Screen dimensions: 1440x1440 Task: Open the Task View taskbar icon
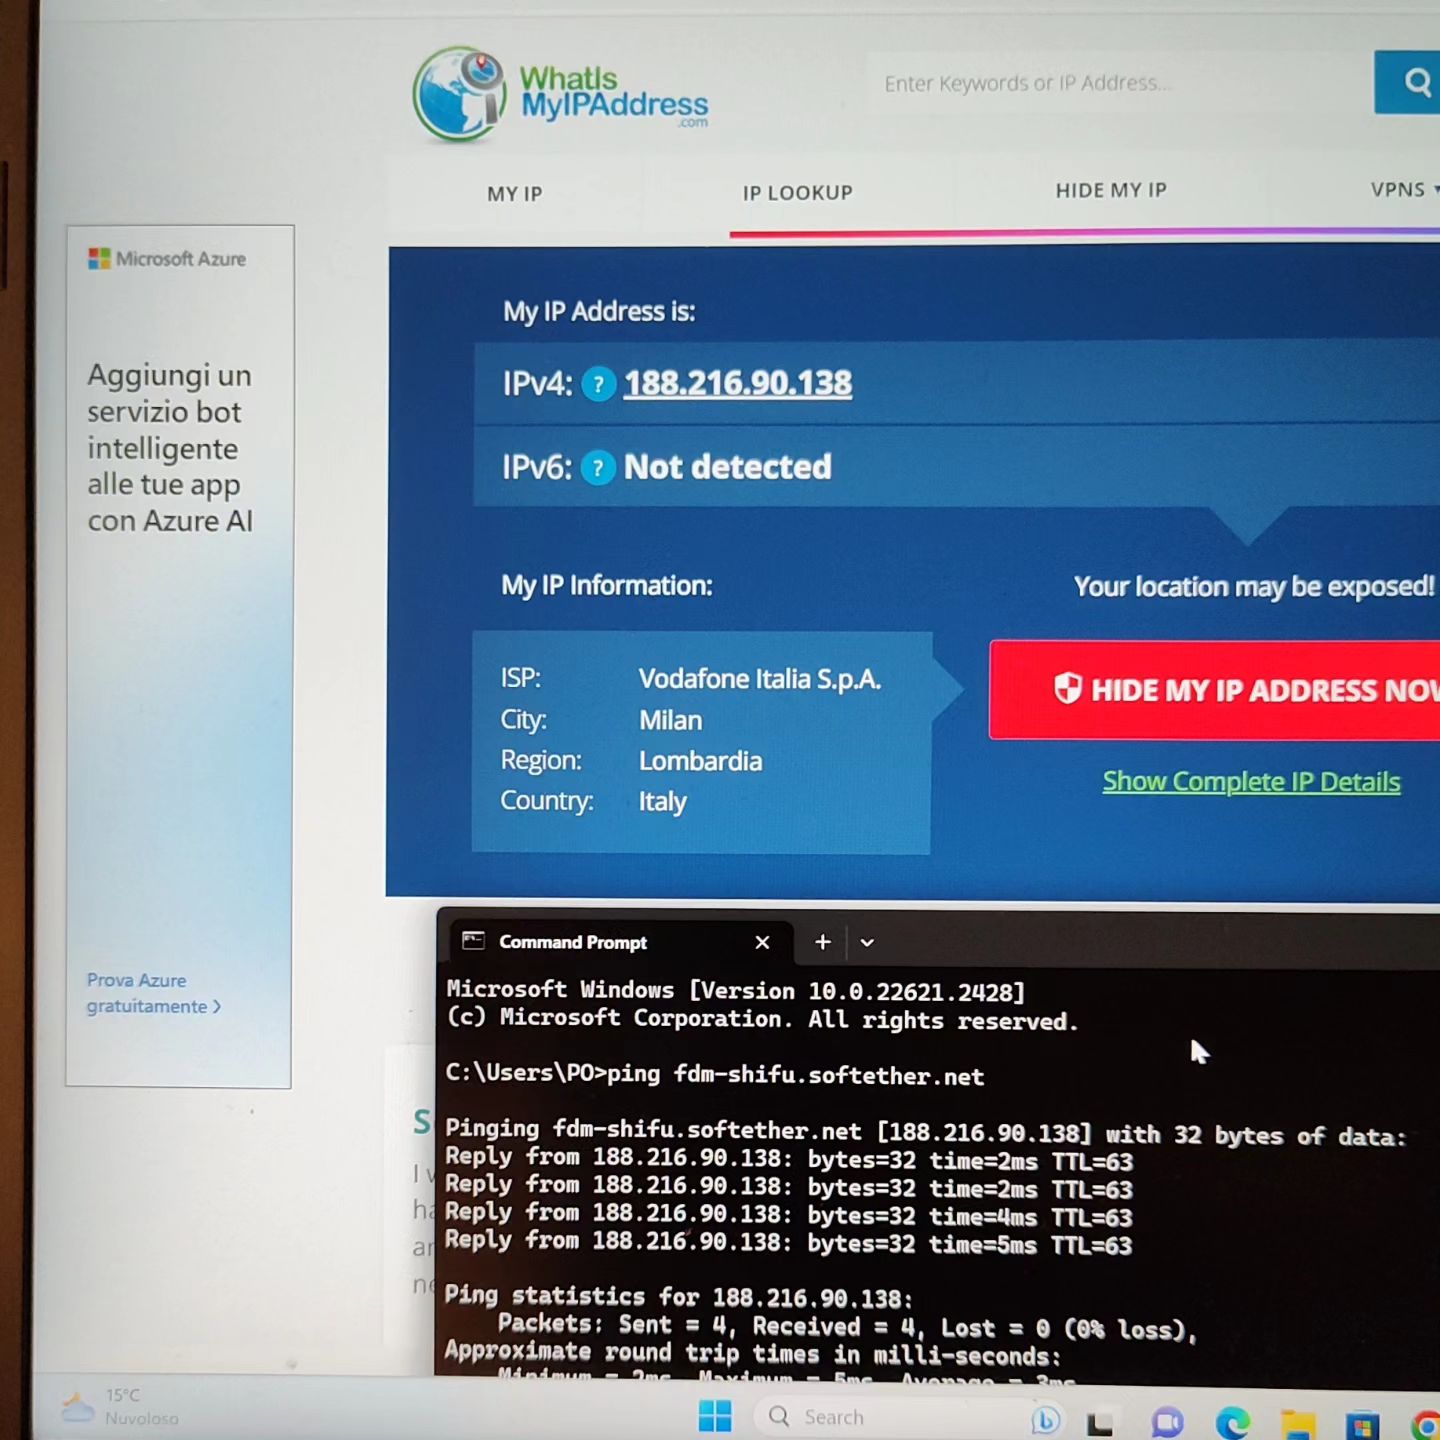pyautogui.click(x=1100, y=1423)
